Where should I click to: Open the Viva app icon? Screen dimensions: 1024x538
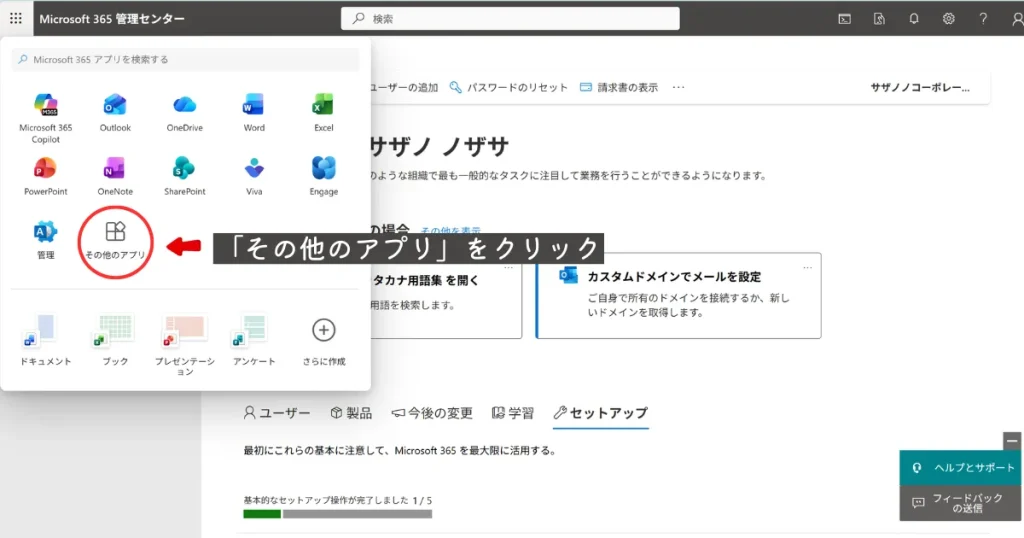254,169
